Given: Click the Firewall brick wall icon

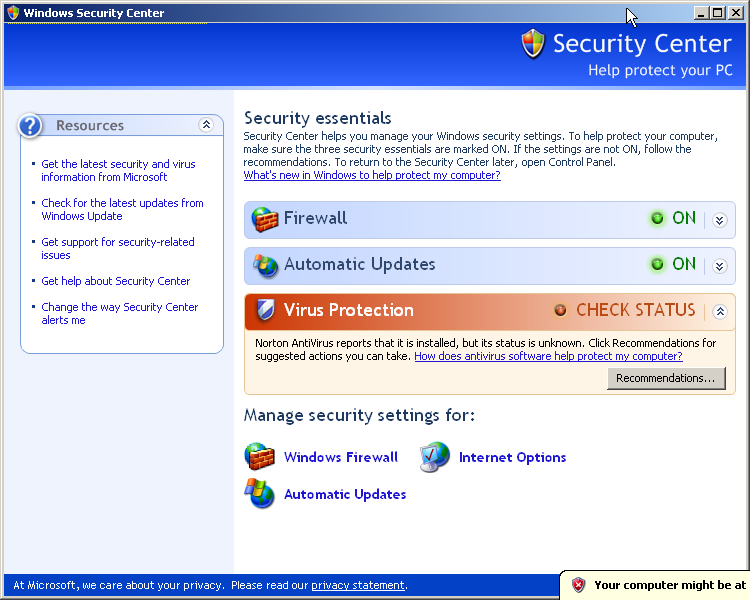Looking at the screenshot, I should pyautogui.click(x=265, y=220).
